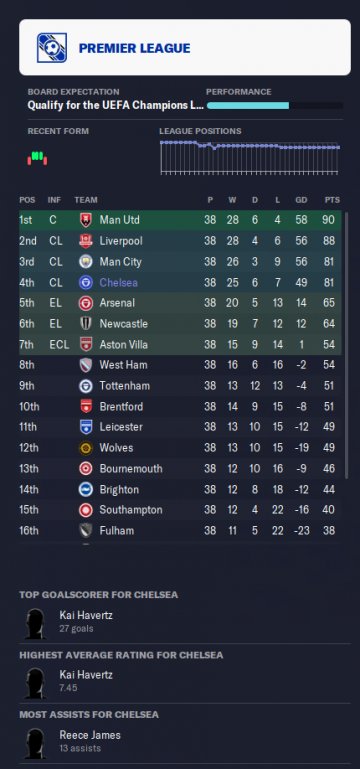
Task: Click the recent form indicator bars
Action: pyautogui.click(x=37, y=158)
